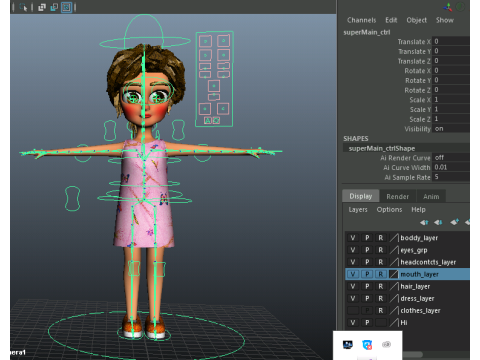
Task: Select the headcontcts_layer name
Action: (428, 262)
